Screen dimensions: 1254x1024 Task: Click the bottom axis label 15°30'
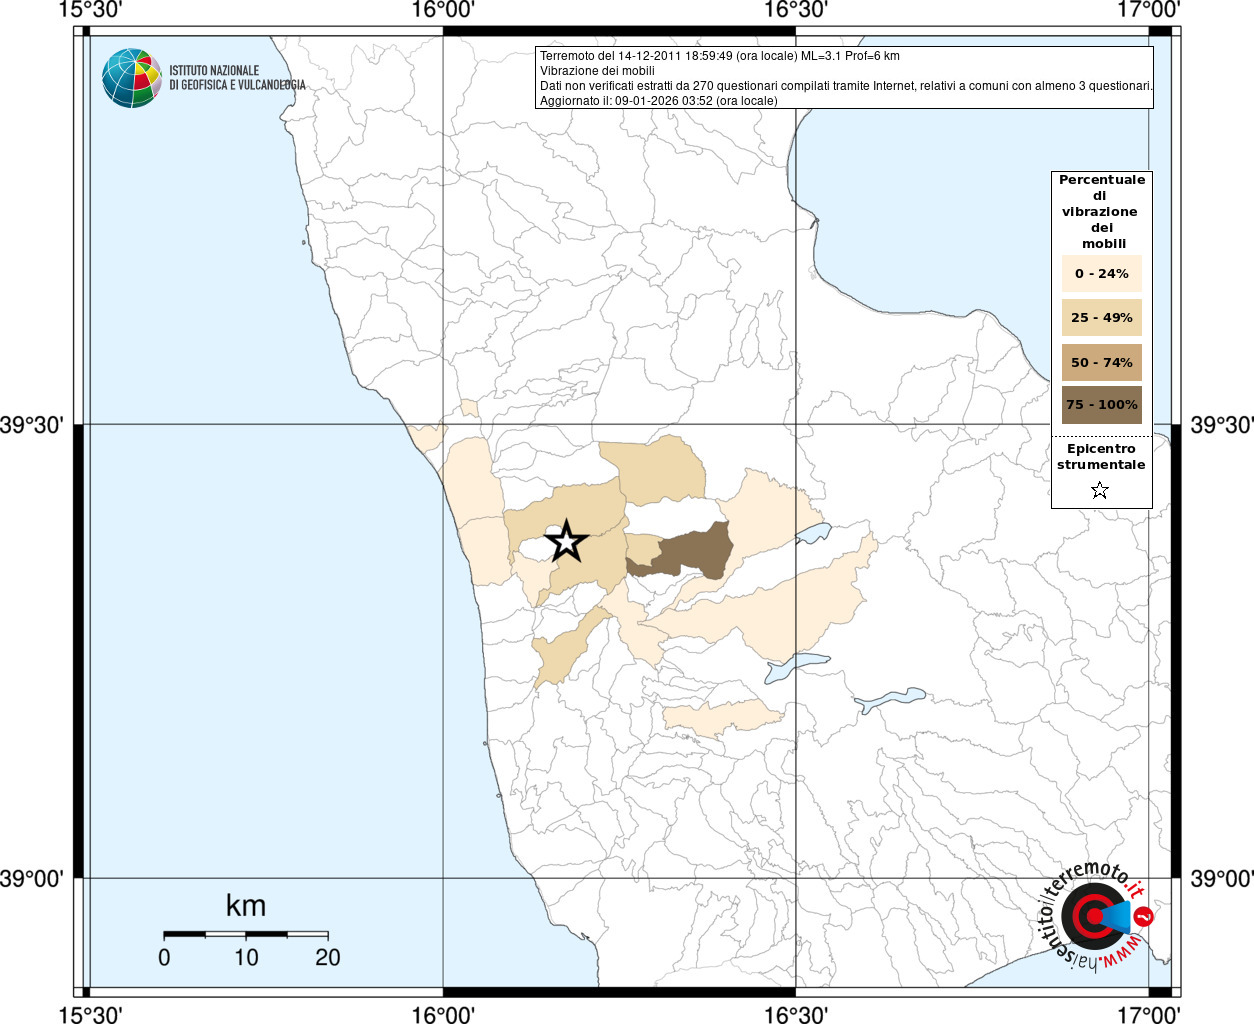91,1014
